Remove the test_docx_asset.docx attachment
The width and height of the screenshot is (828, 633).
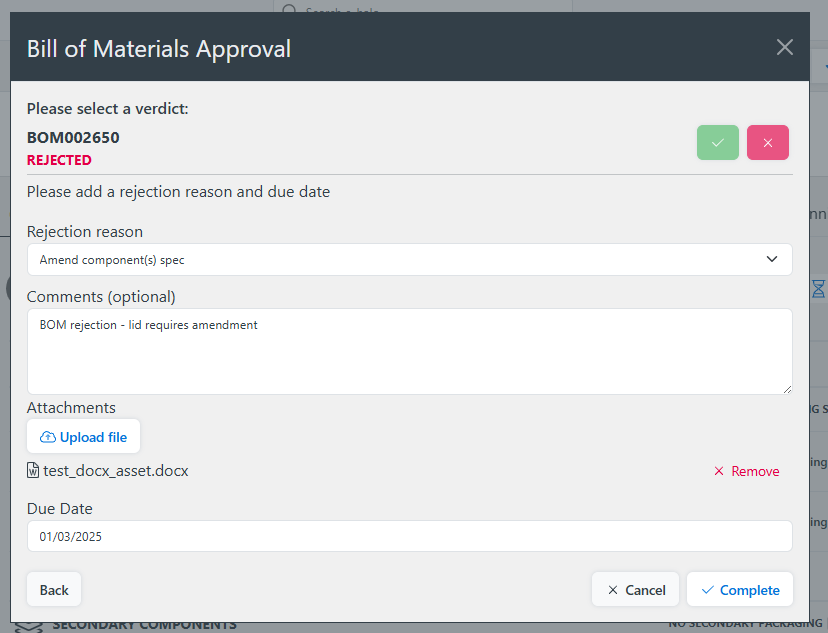(x=747, y=470)
